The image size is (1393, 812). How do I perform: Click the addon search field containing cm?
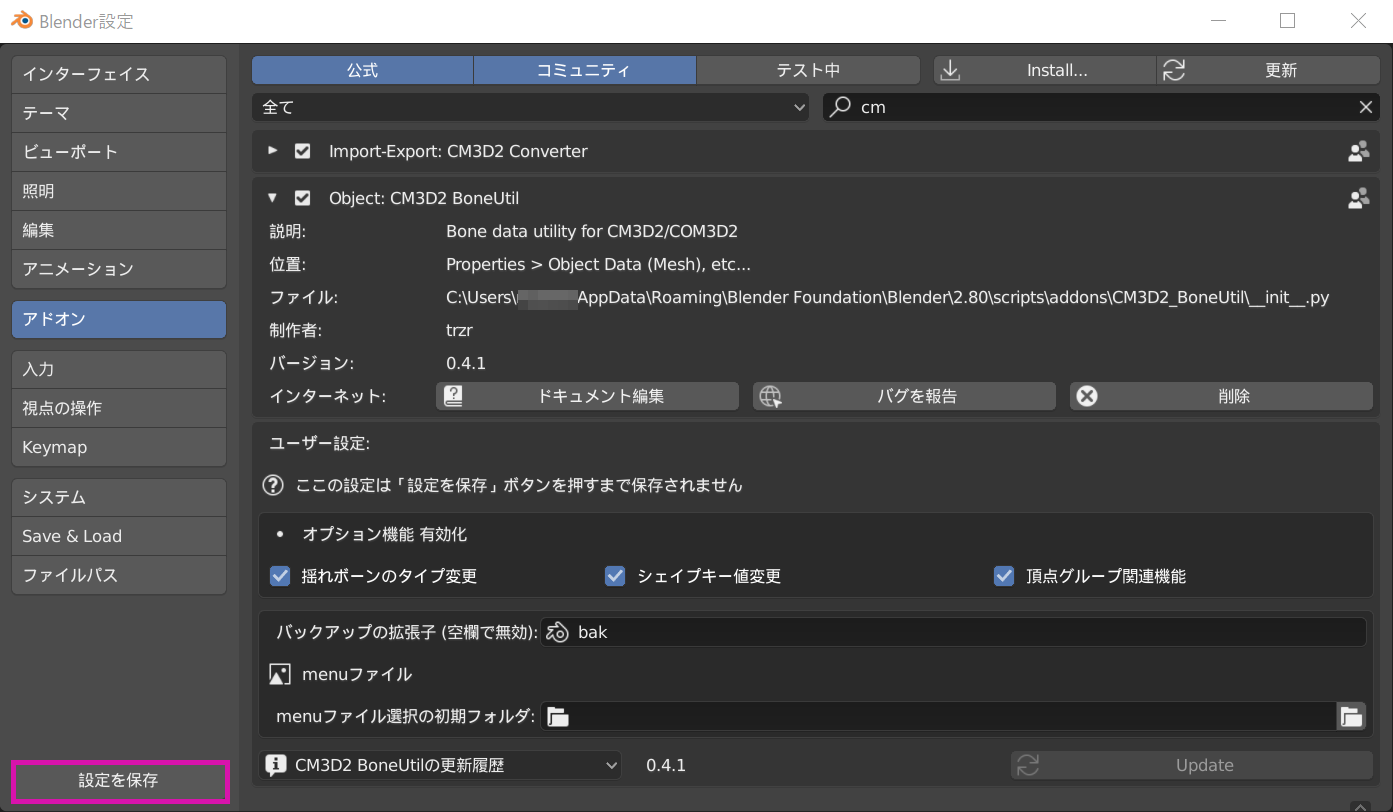(x=1102, y=107)
